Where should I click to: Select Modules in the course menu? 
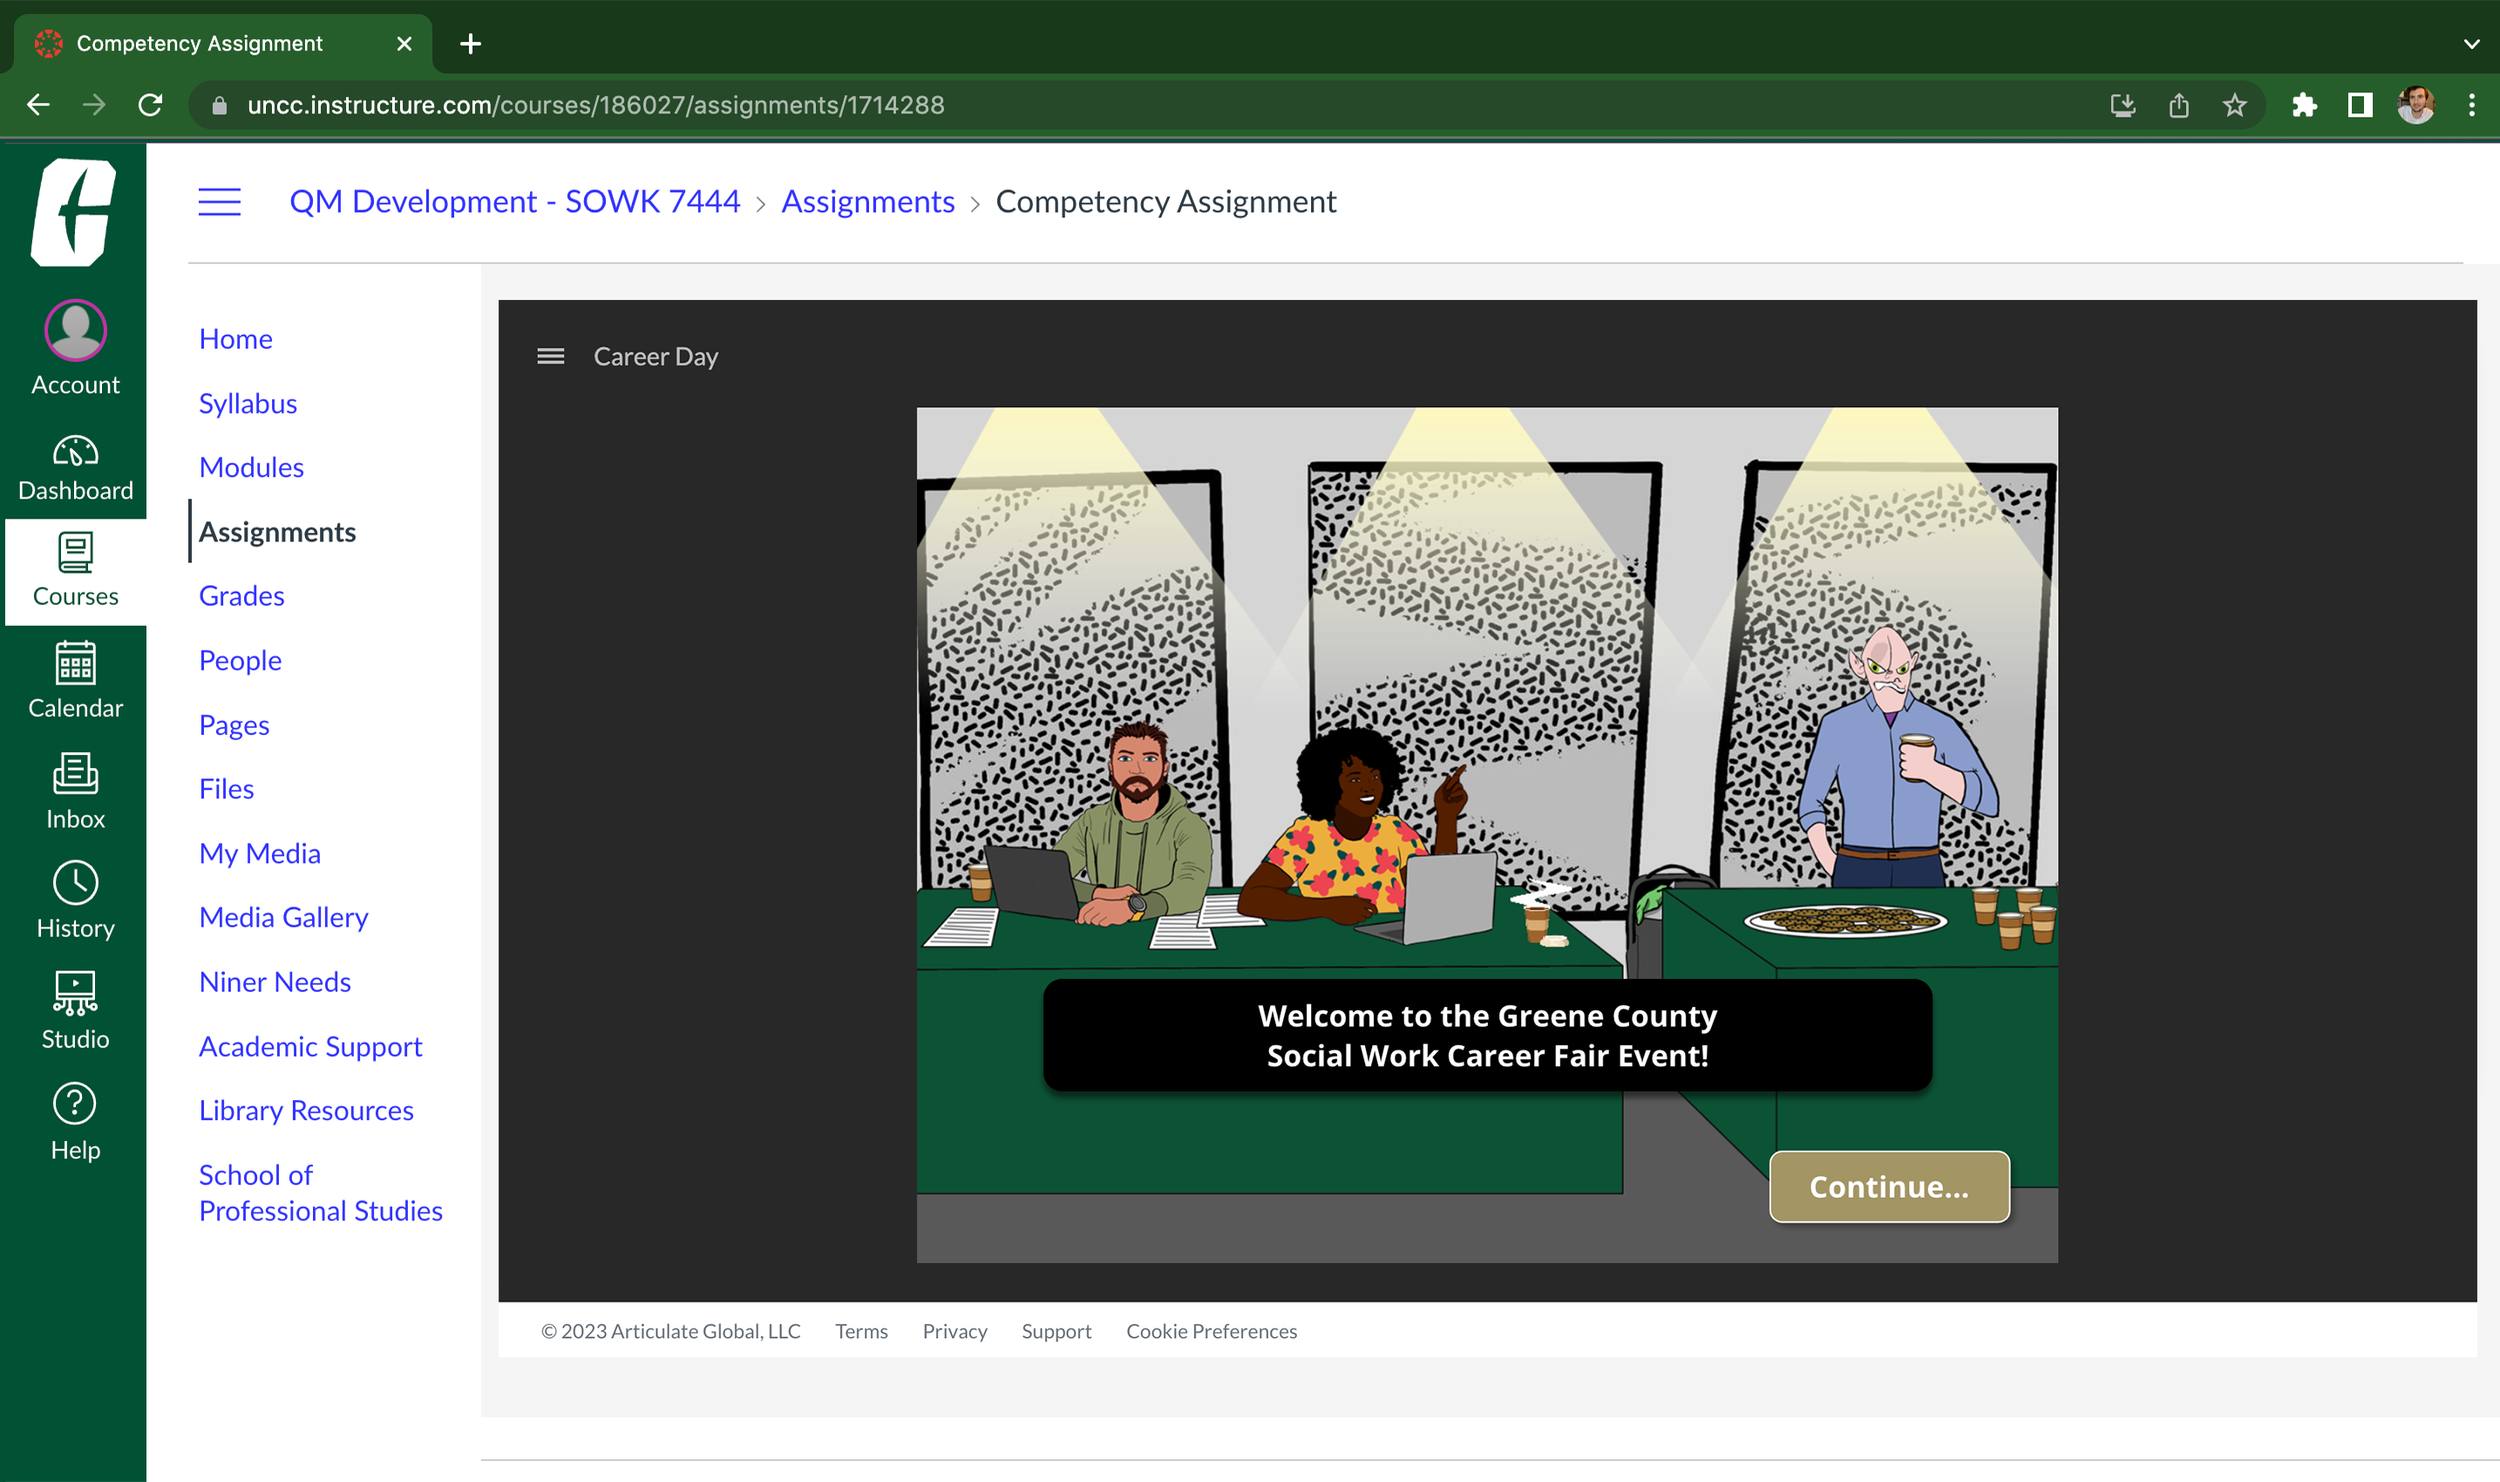pos(251,467)
